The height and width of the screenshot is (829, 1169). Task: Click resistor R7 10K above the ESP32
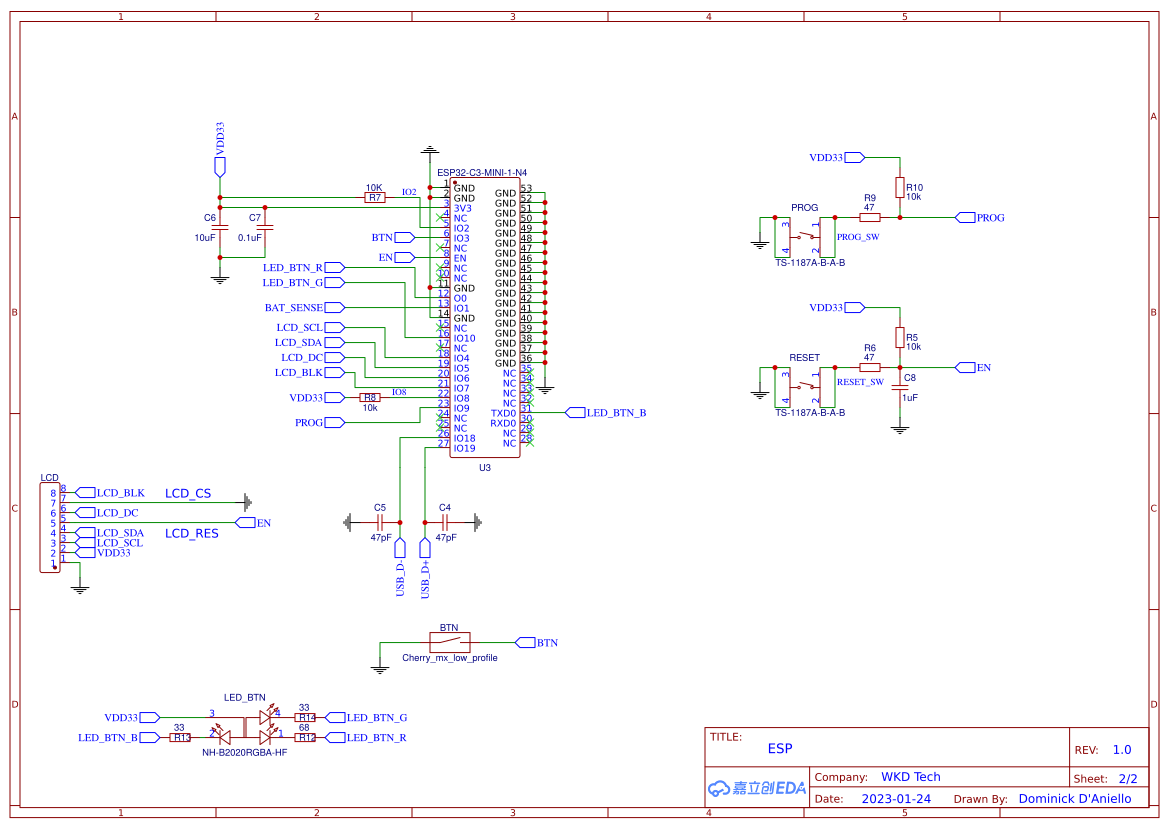(374, 196)
